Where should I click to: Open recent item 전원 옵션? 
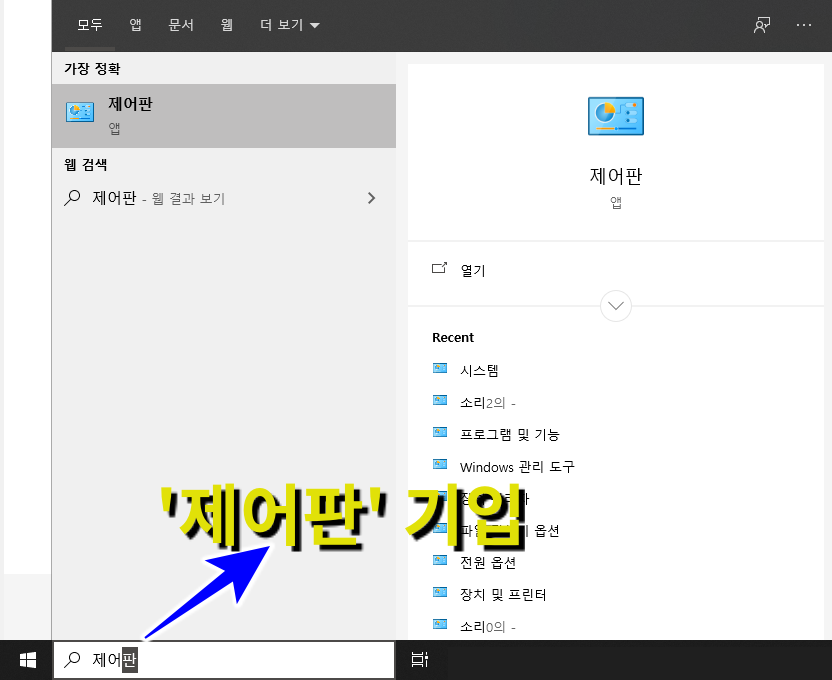pos(488,562)
